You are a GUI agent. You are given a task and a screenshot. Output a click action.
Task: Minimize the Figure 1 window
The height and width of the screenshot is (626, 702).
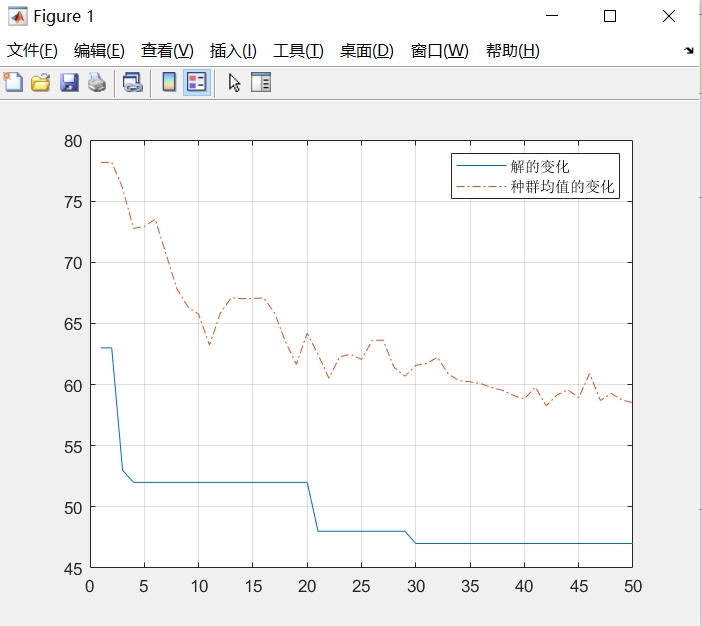pyautogui.click(x=552, y=16)
